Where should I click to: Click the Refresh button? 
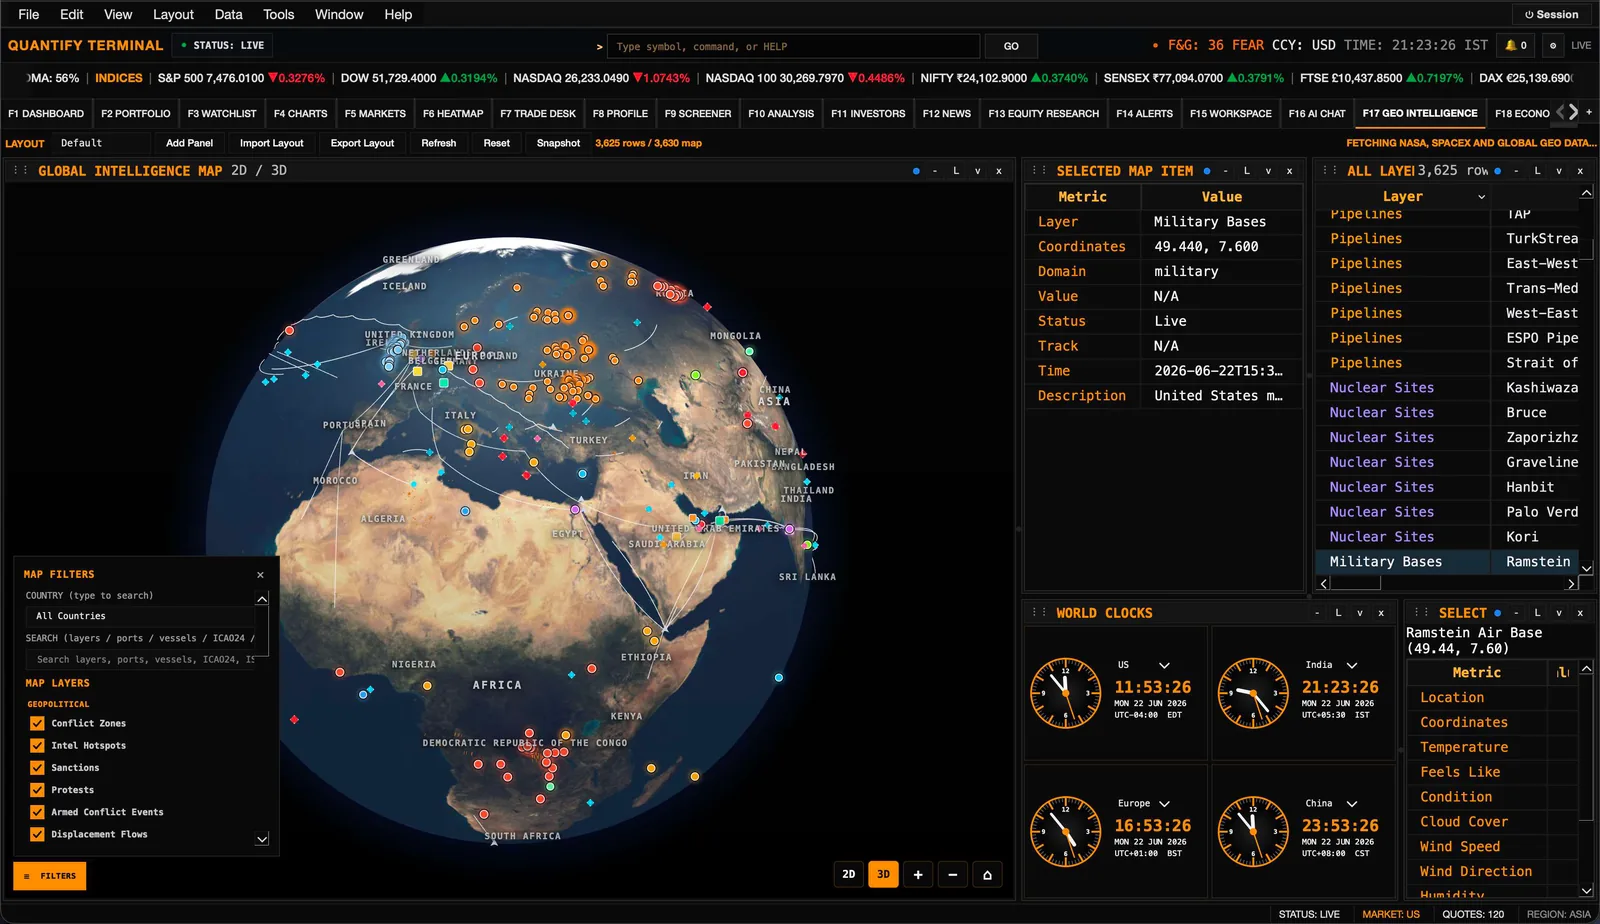pyautogui.click(x=438, y=143)
